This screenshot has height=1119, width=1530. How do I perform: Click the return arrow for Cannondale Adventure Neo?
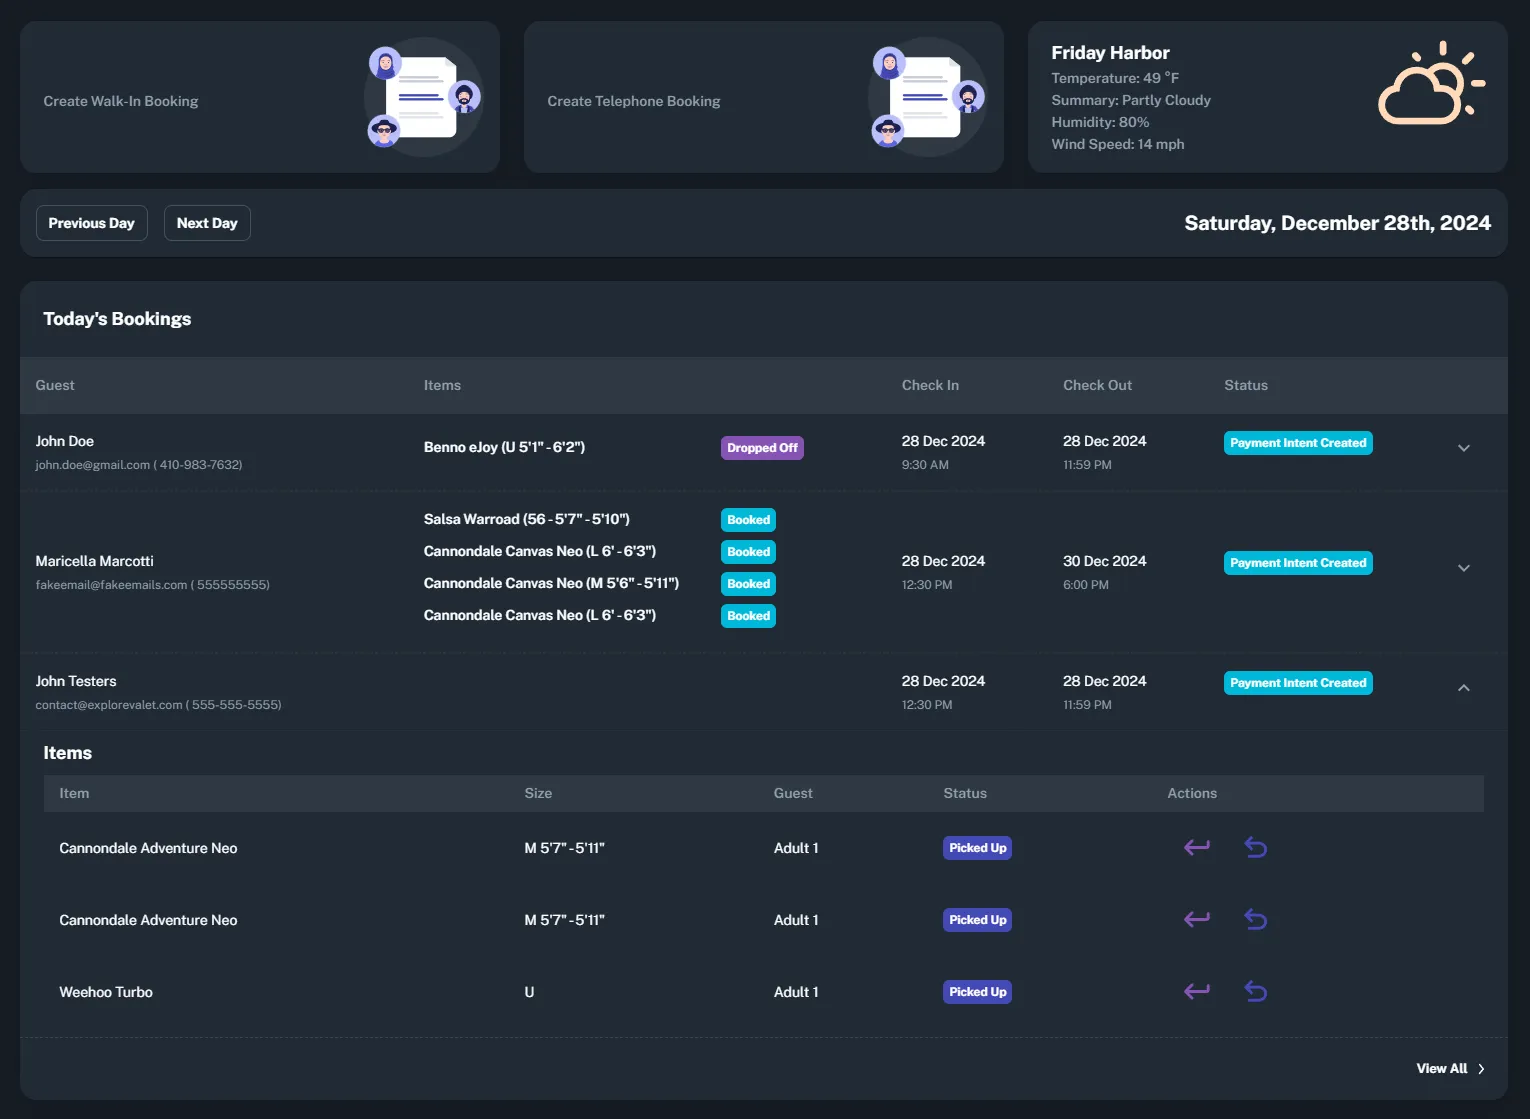click(x=1196, y=847)
